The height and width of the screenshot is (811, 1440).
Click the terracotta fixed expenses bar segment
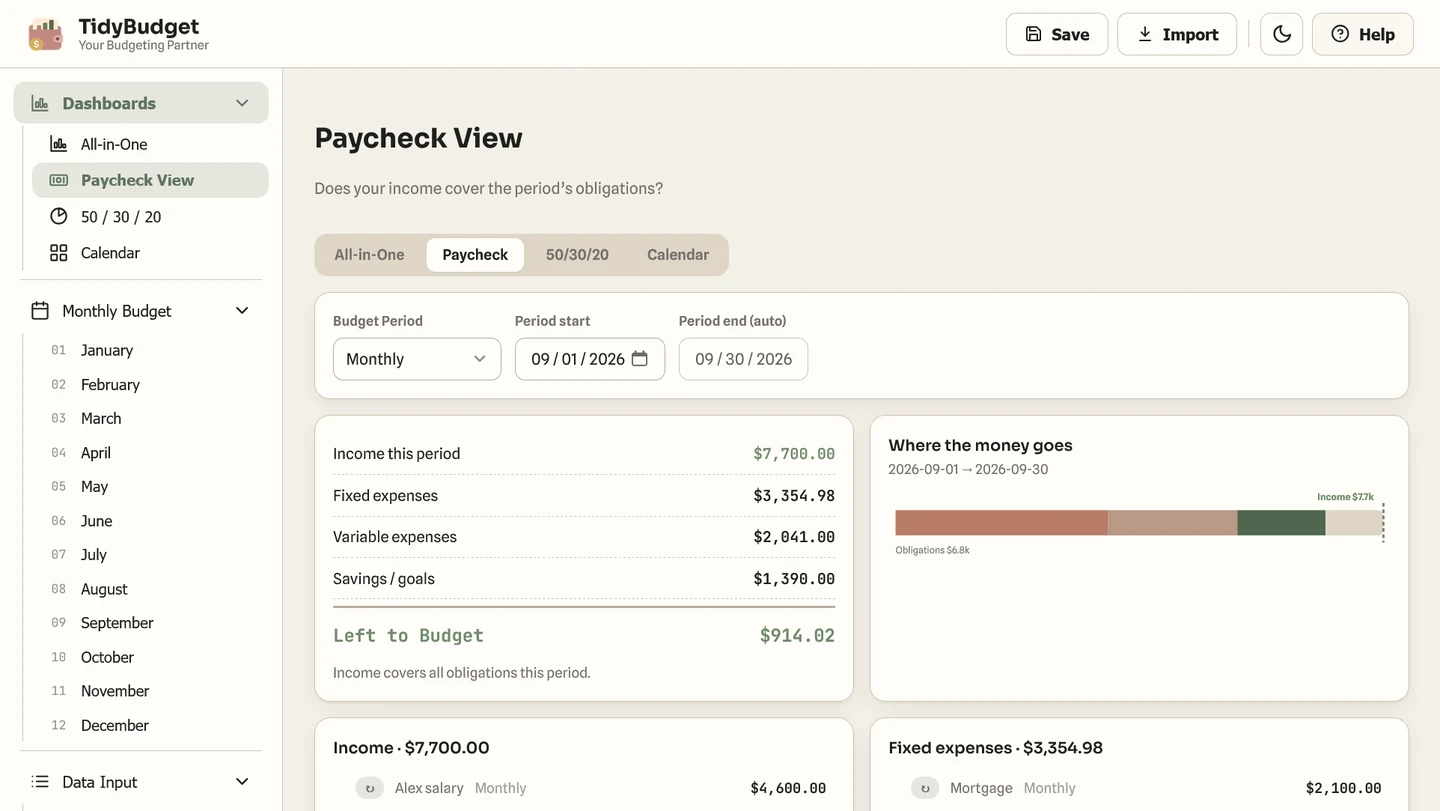1001,523
